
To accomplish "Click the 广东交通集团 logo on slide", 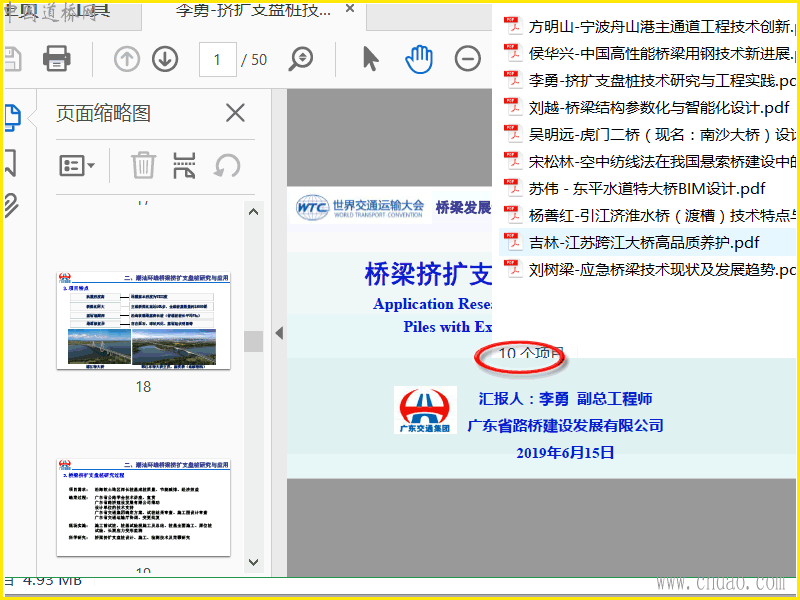I will pyautogui.click(x=425, y=410).
